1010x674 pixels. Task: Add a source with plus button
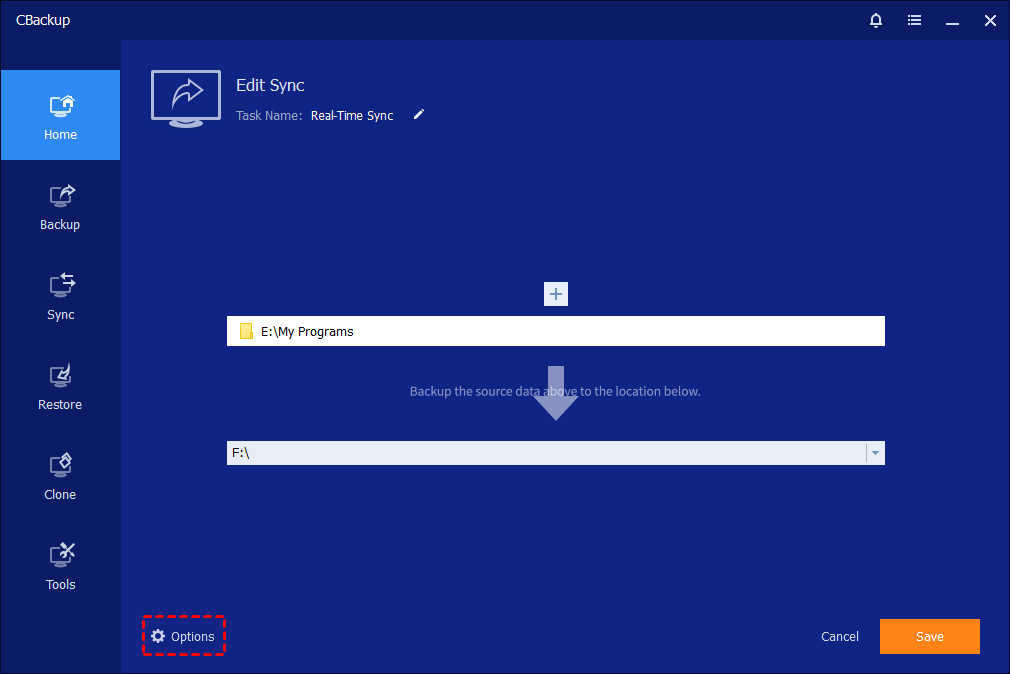(x=556, y=293)
